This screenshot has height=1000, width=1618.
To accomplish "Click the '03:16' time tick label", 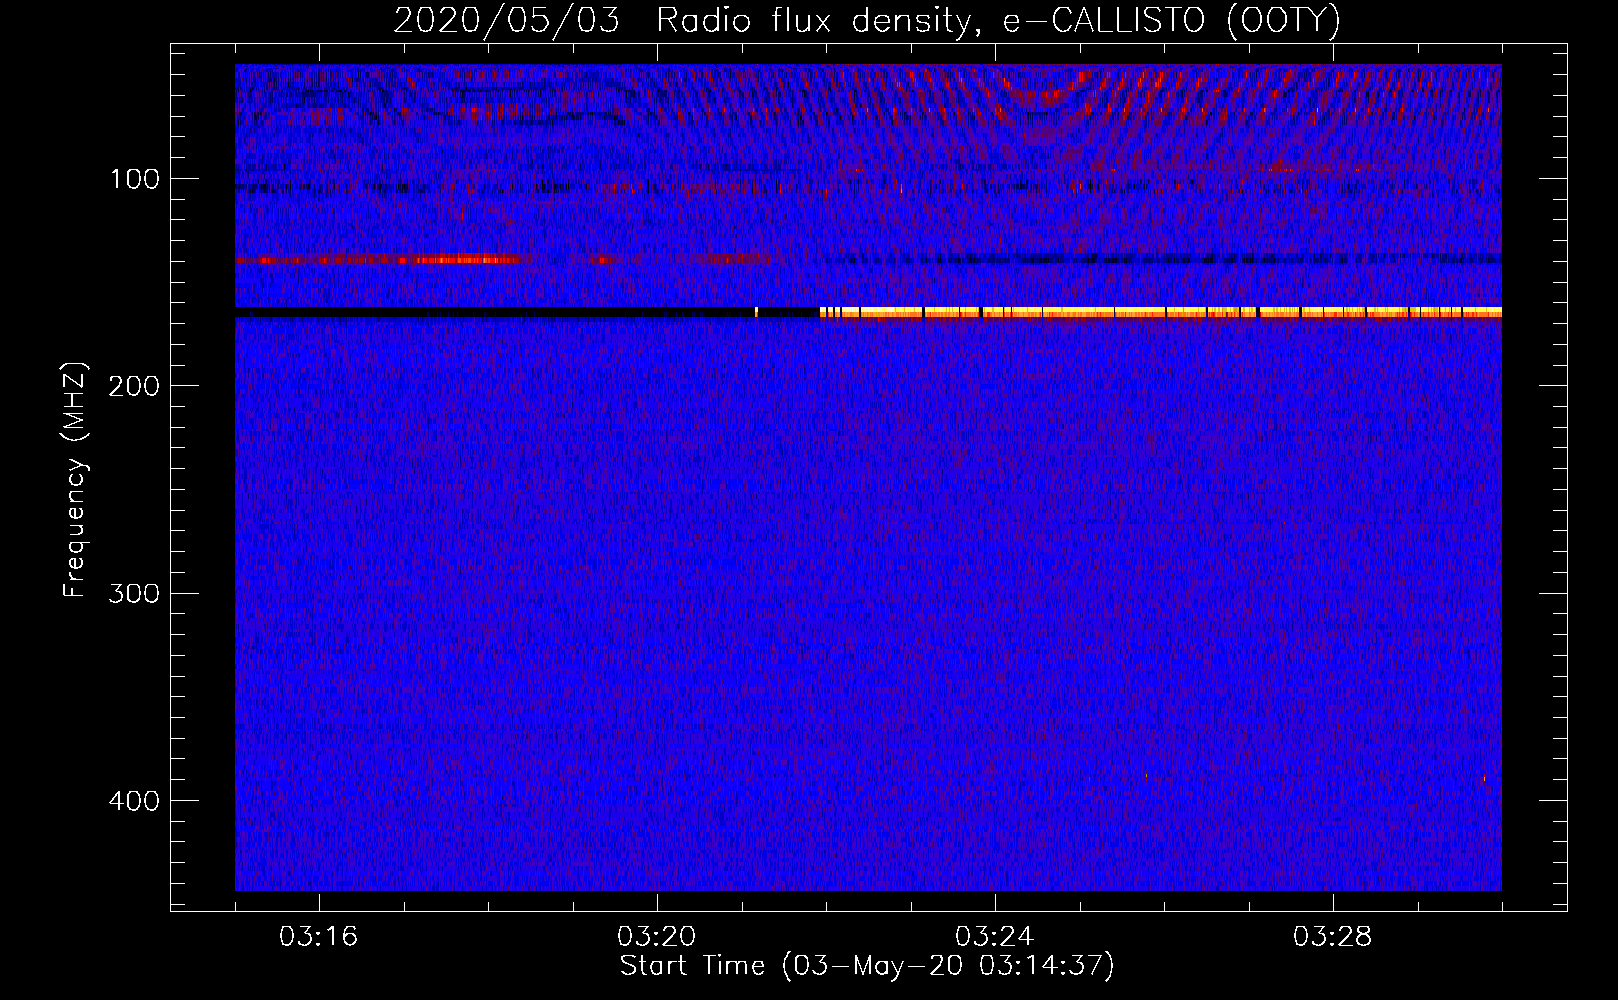I will click(x=319, y=937).
